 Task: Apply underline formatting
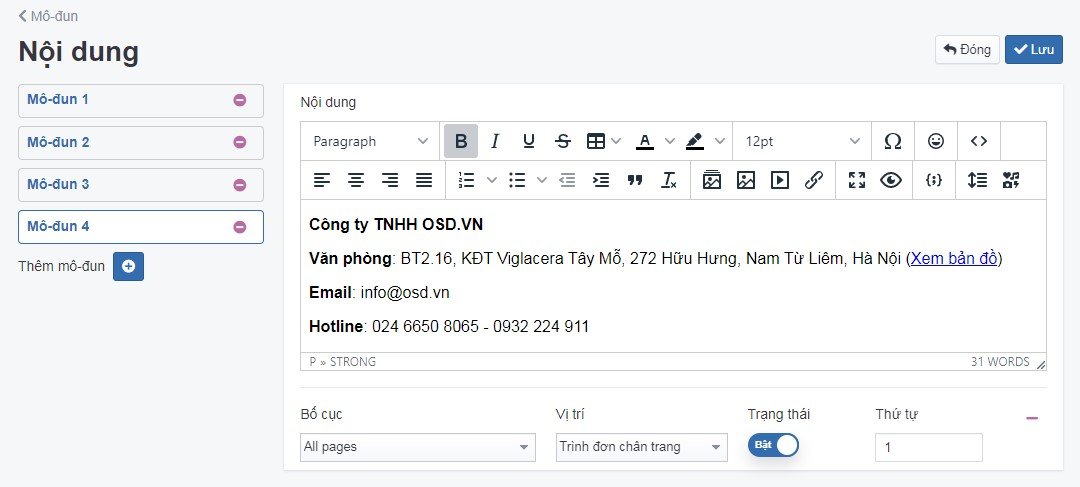click(x=528, y=141)
